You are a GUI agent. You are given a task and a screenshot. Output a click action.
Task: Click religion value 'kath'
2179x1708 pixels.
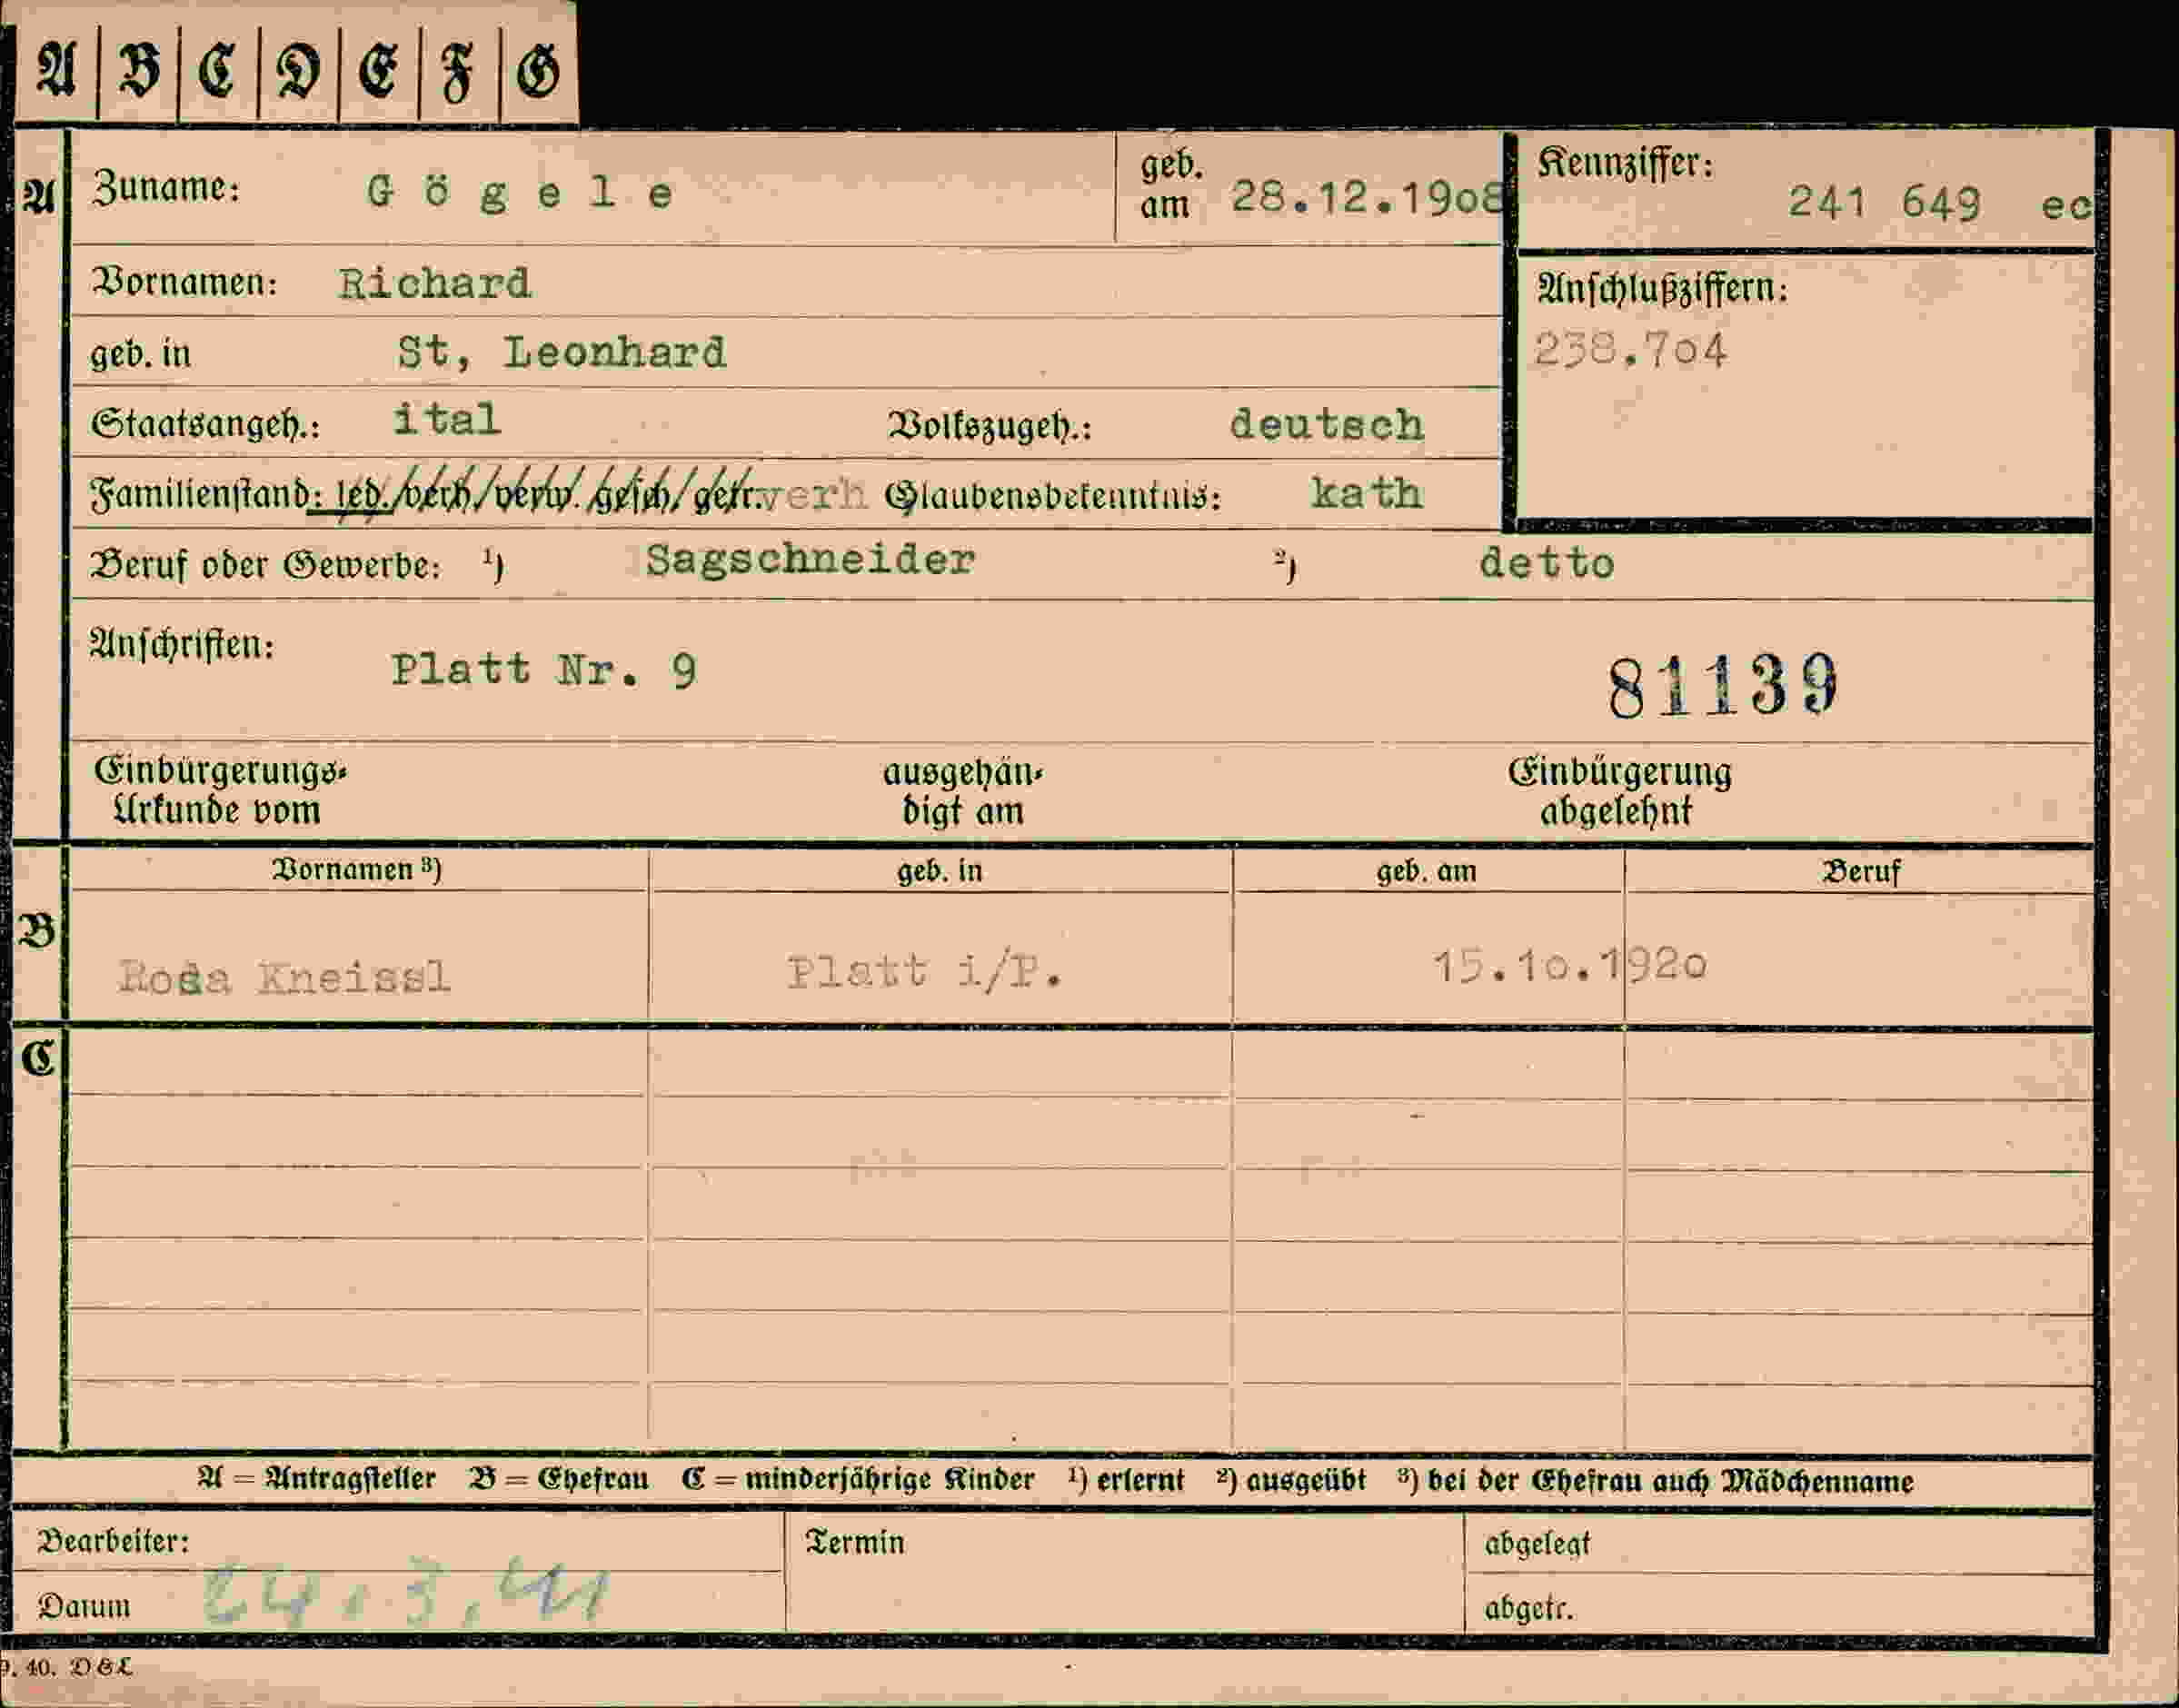coord(1365,493)
